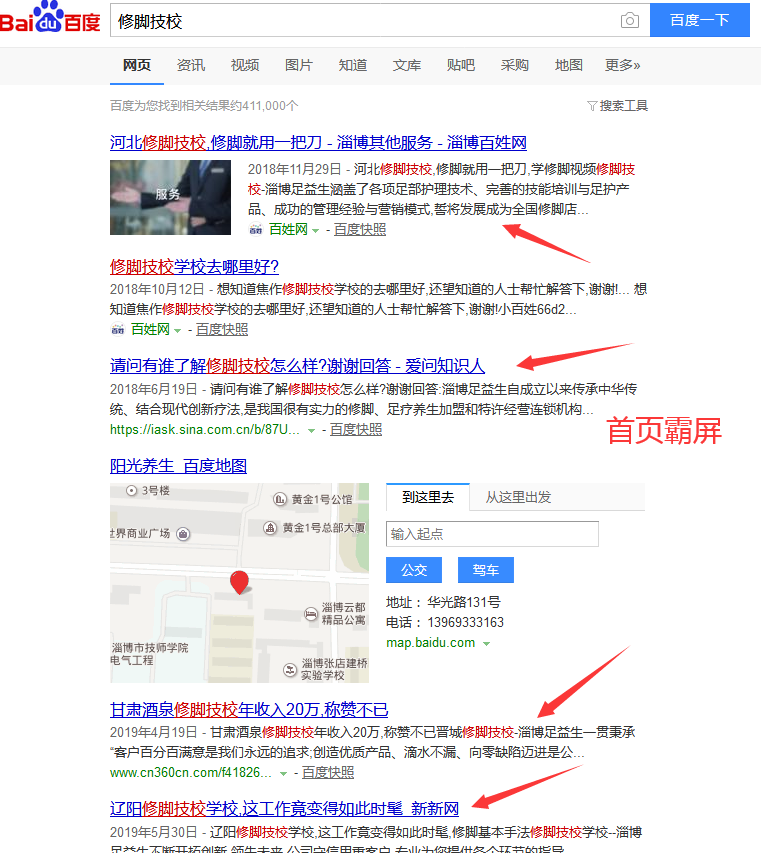
Task: Click the Baidu logo
Action: [50, 17]
